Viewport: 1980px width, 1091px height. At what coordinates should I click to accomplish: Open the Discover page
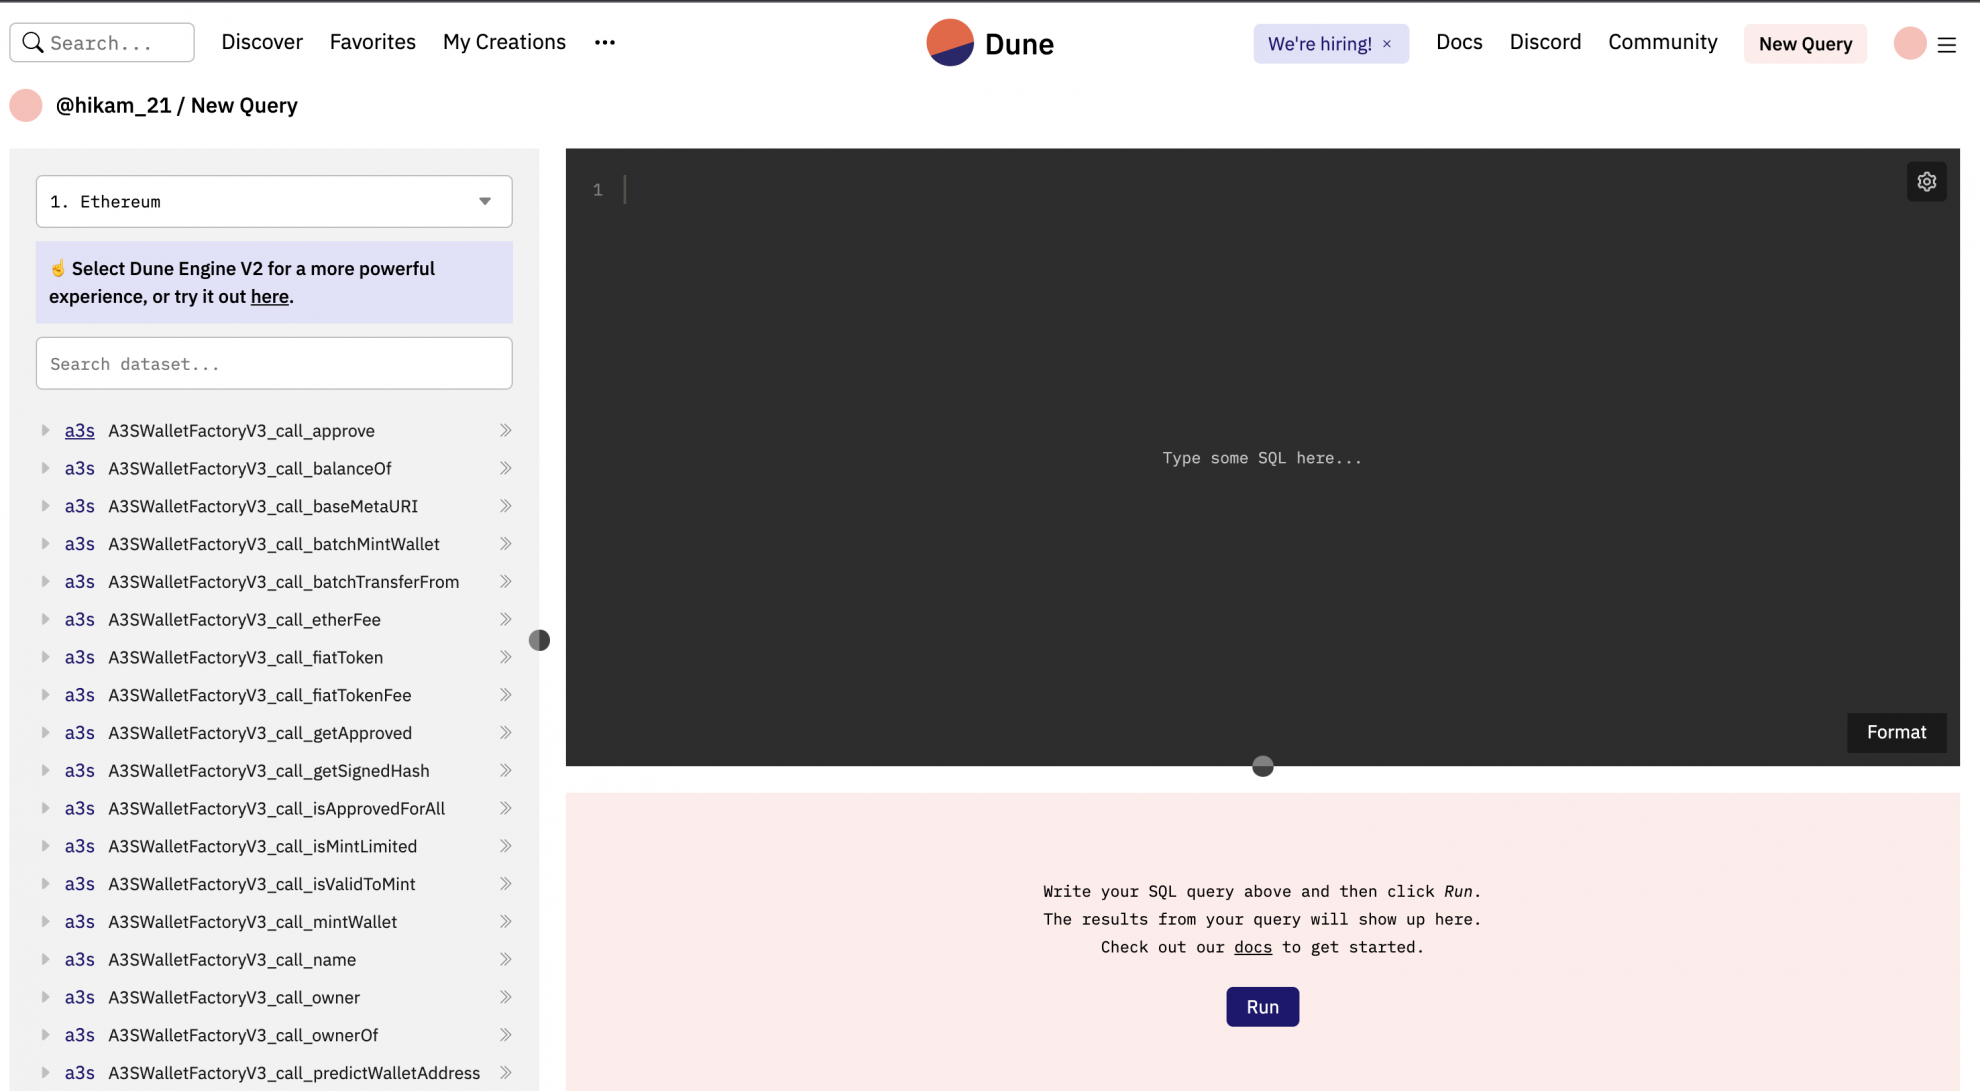point(261,42)
